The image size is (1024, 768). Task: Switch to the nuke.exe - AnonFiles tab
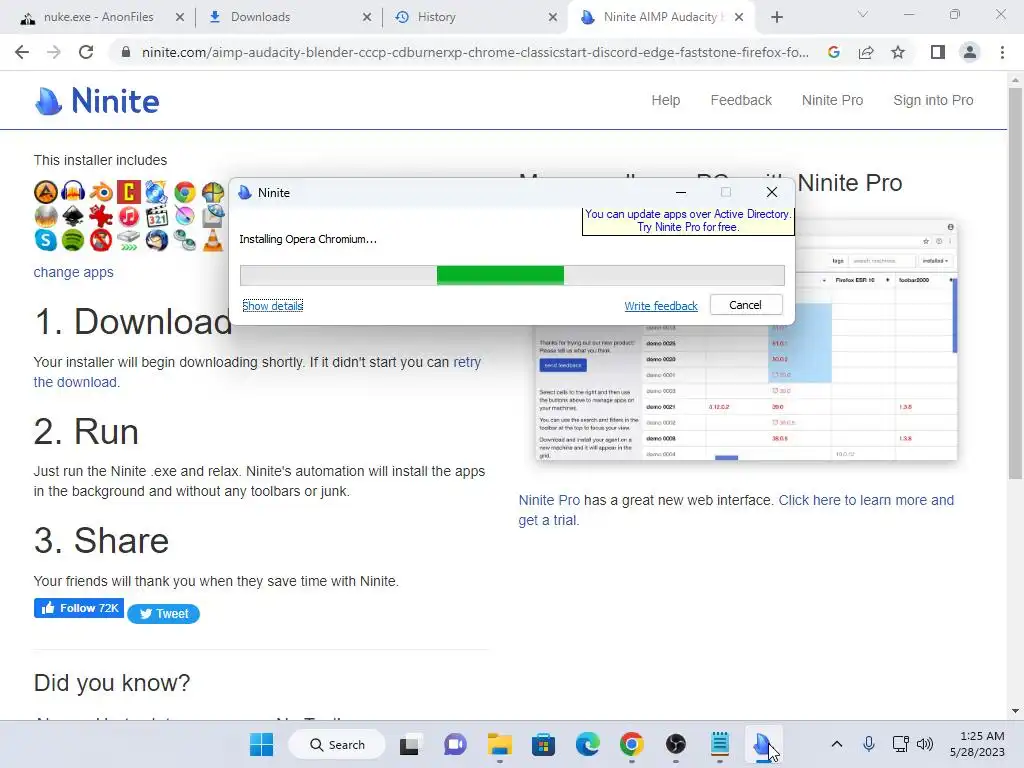tap(101, 17)
